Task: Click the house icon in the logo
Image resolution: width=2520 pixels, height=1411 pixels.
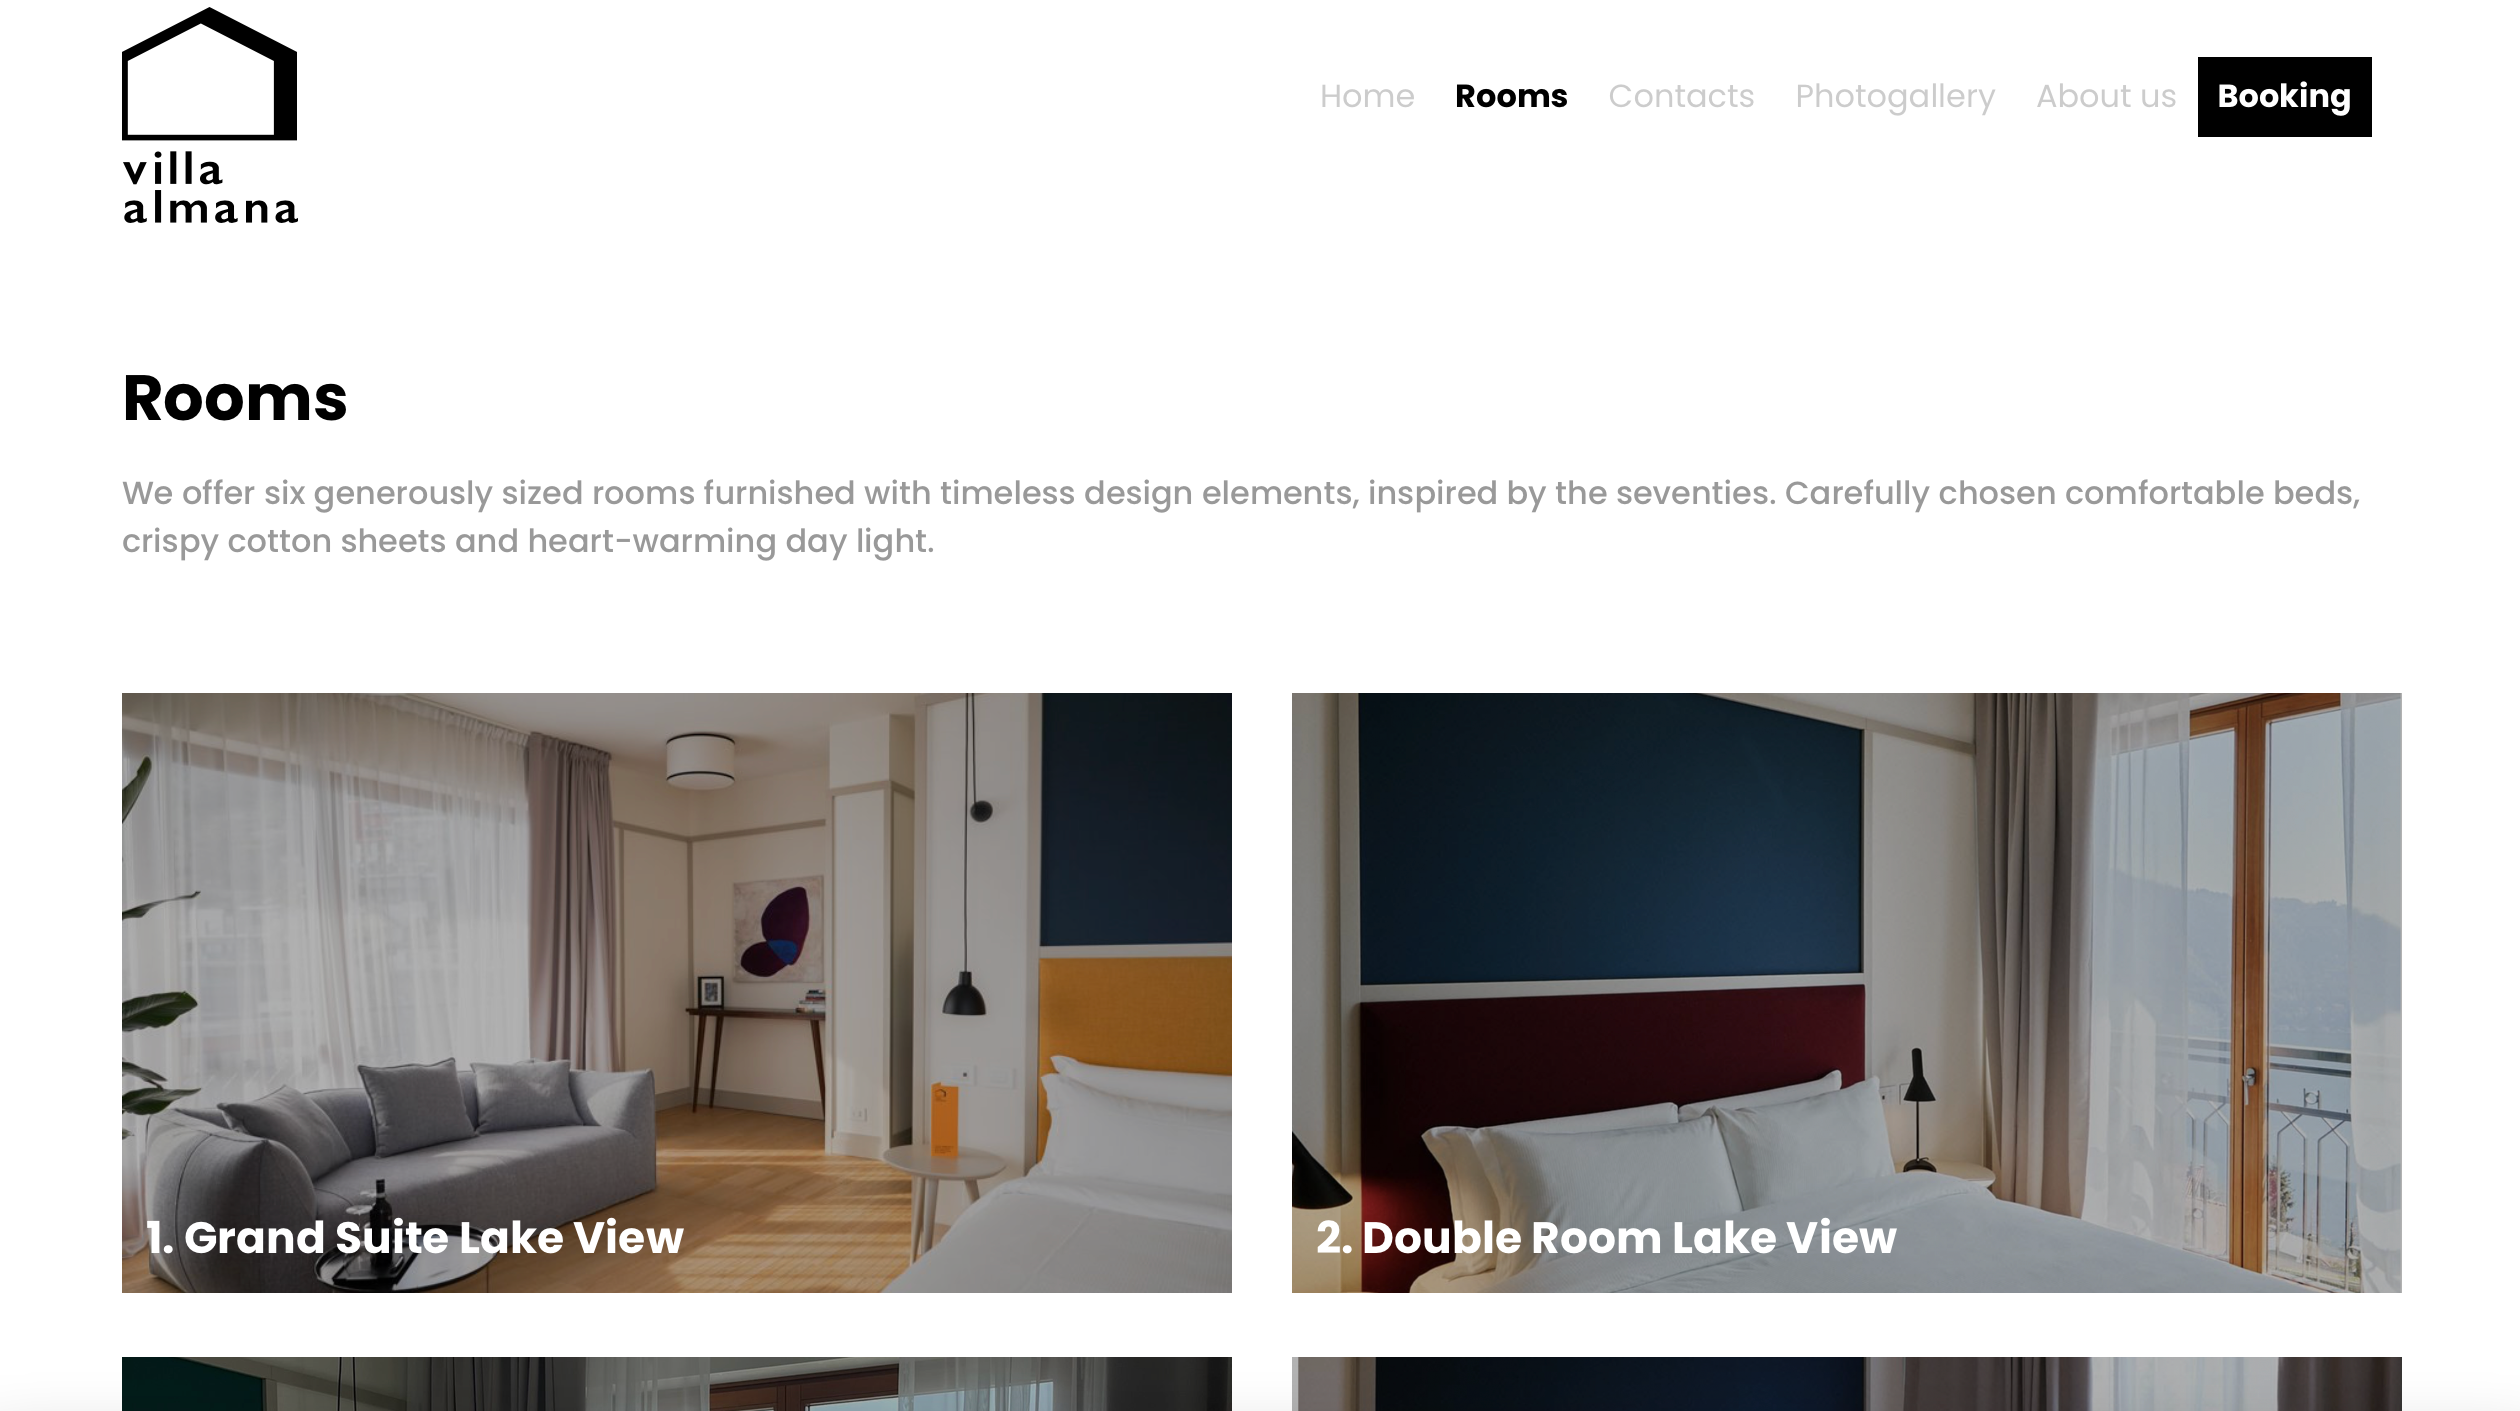Action: (x=209, y=74)
